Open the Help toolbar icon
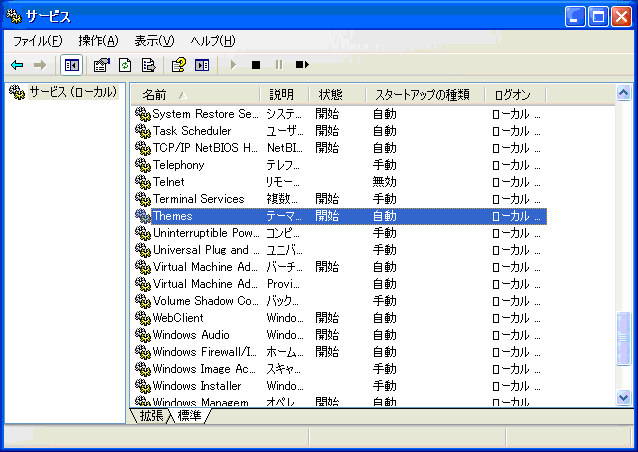 coord(179,65)
